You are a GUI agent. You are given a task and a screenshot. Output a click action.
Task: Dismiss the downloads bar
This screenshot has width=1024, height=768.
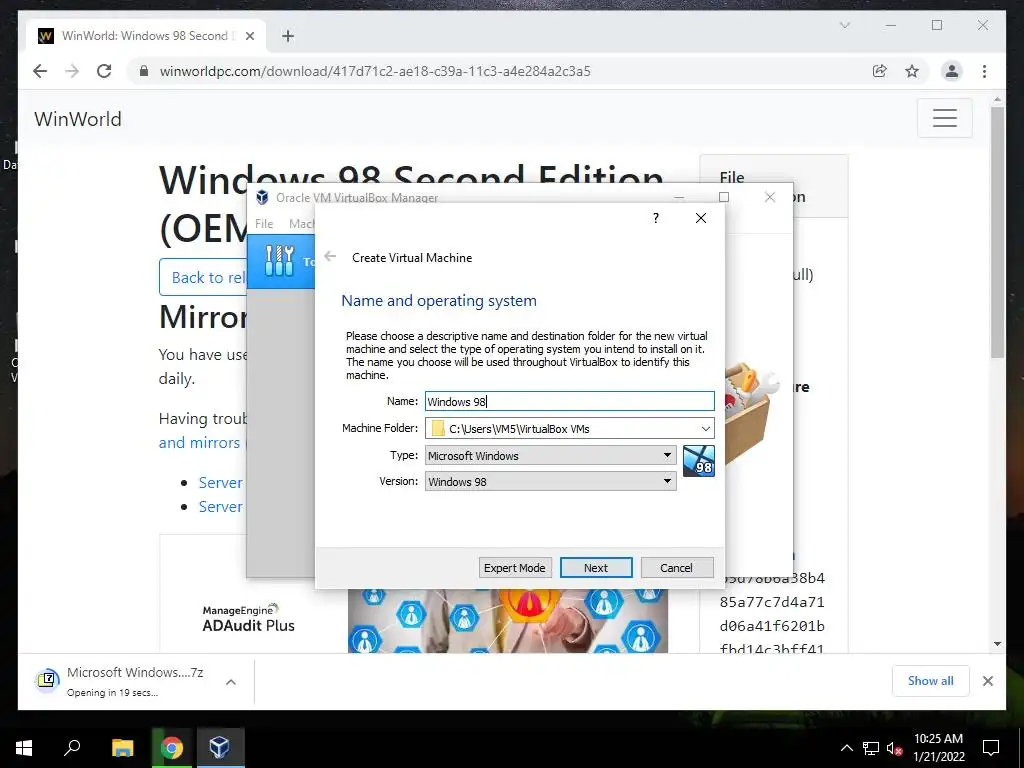987,680
